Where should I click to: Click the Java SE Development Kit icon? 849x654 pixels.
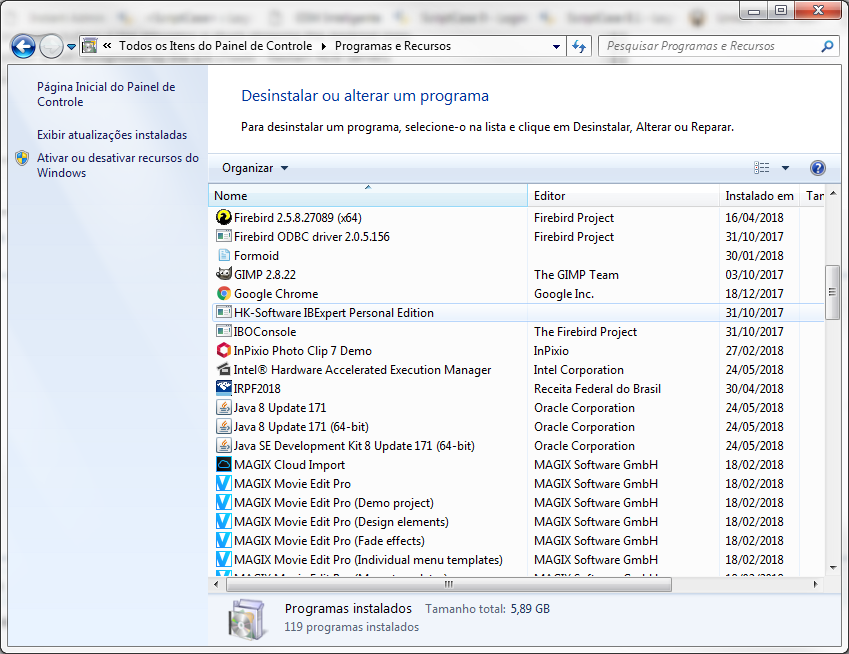click(x=224, y=445)
